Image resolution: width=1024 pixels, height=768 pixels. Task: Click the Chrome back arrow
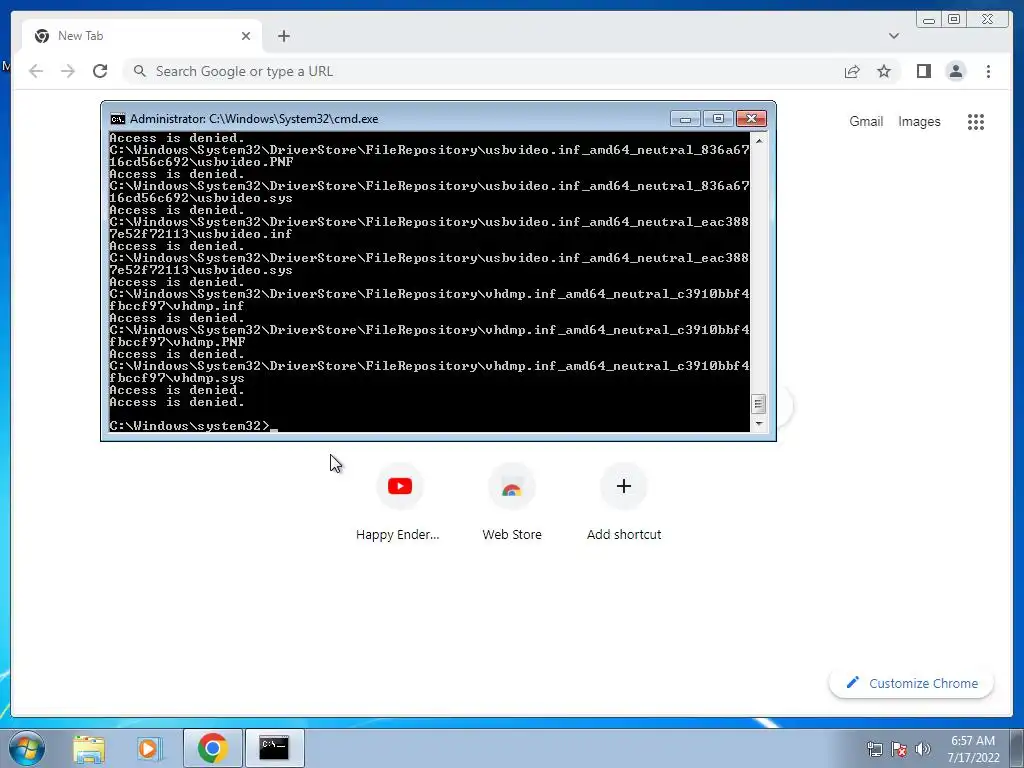(36, 71)
